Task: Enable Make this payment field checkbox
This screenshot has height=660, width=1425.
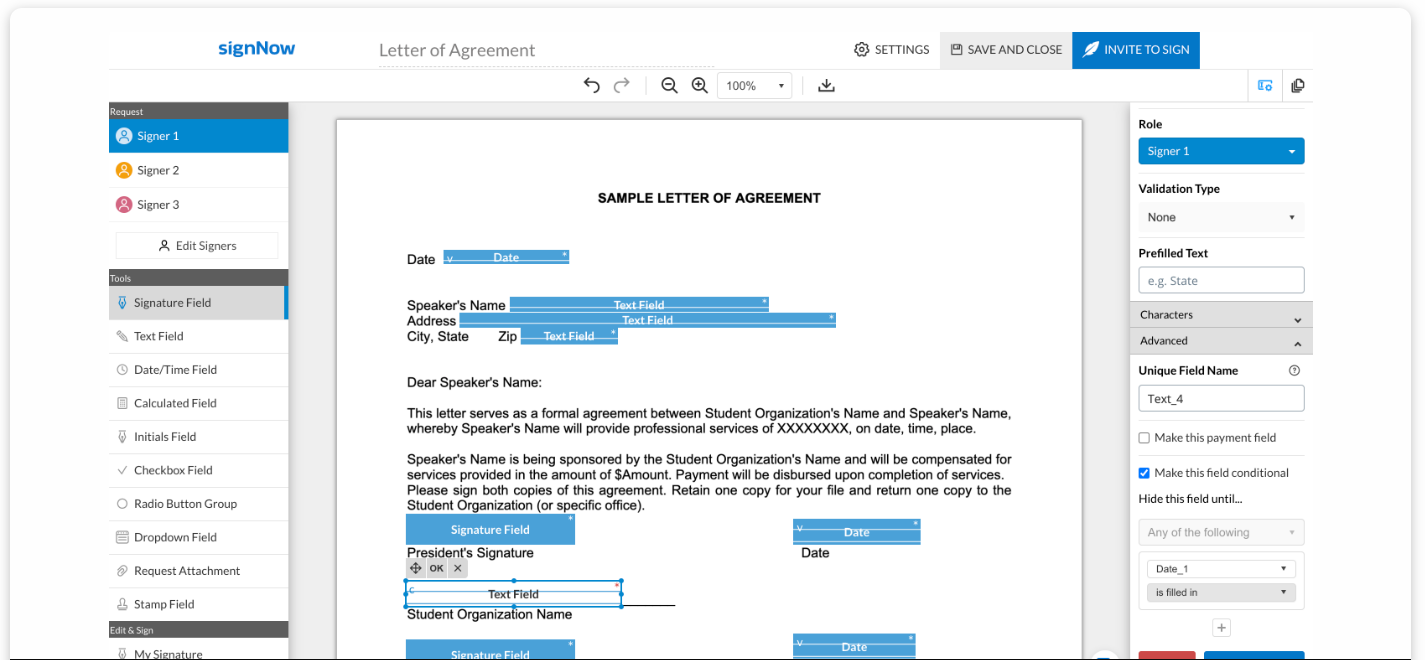Action: 1144,438
